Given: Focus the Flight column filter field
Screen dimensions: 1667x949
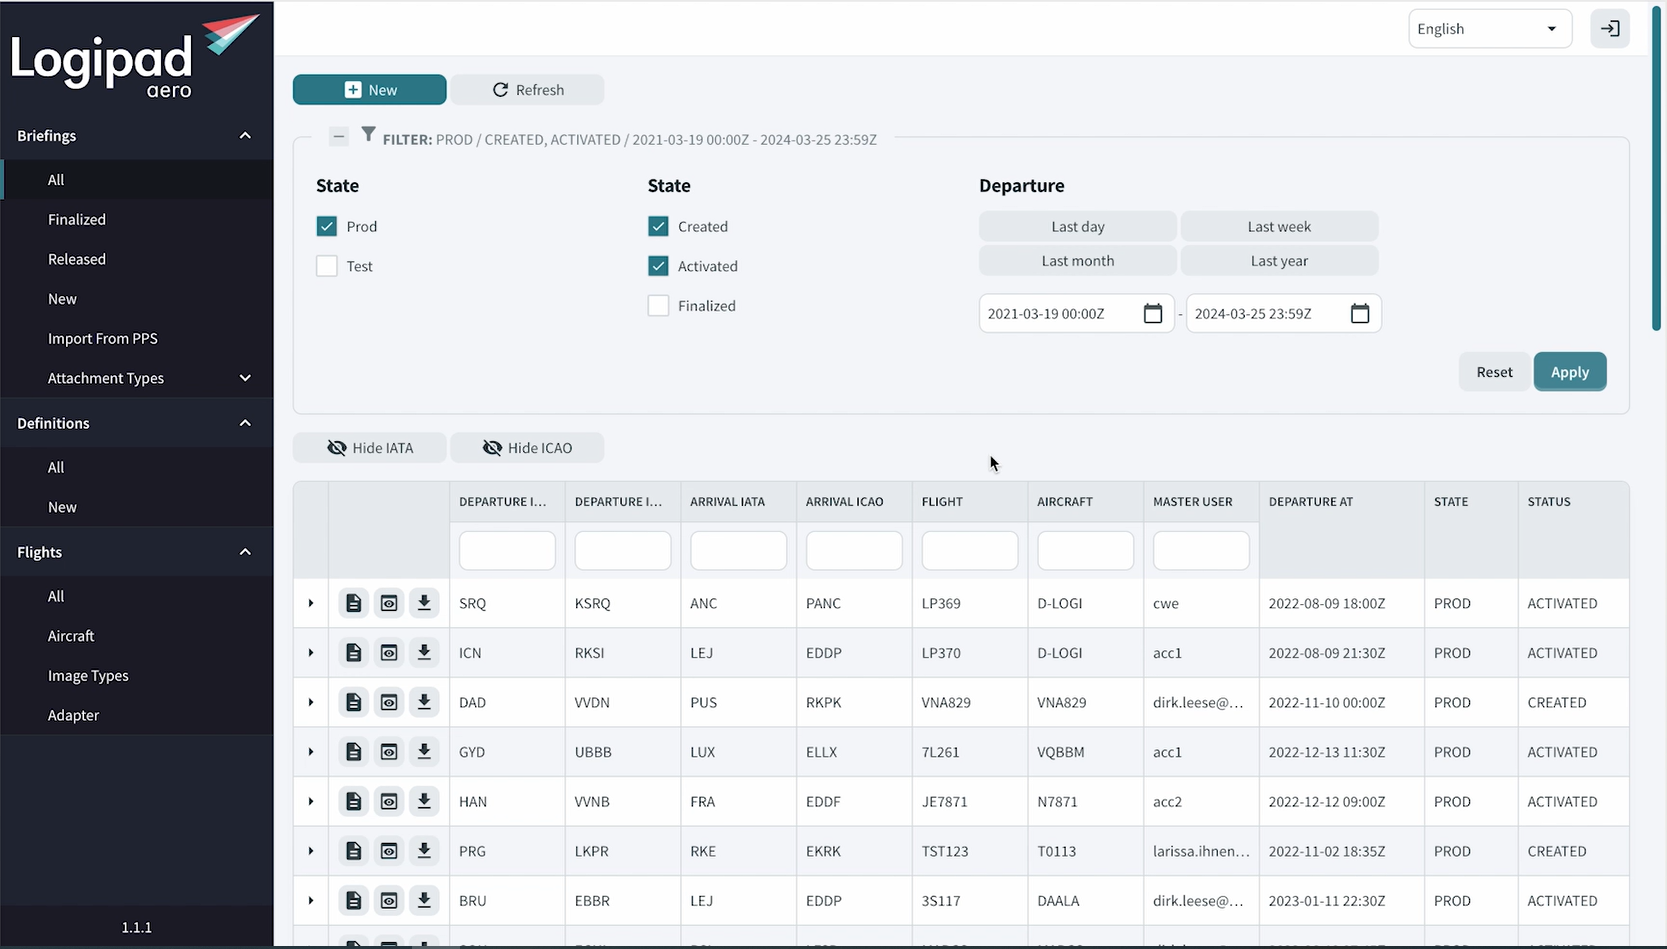Looking at the screenshot, I should pos(969,551).
